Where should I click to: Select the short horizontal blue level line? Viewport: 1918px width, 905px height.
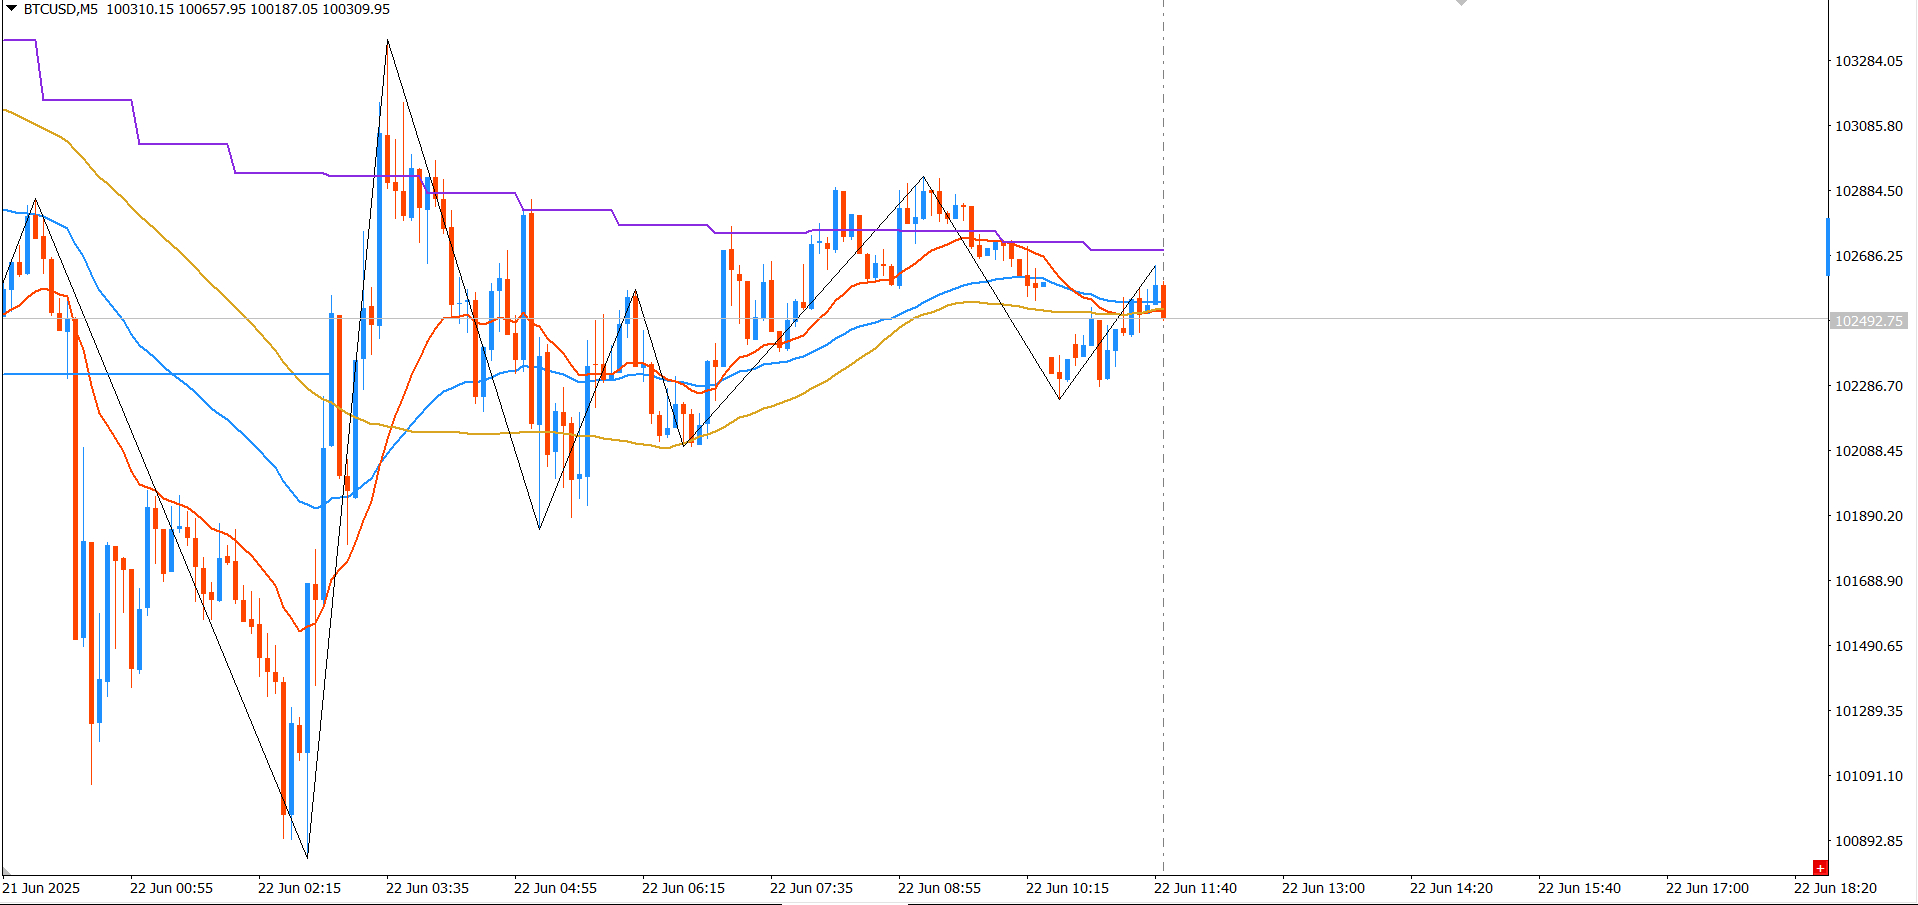point(166,374)
